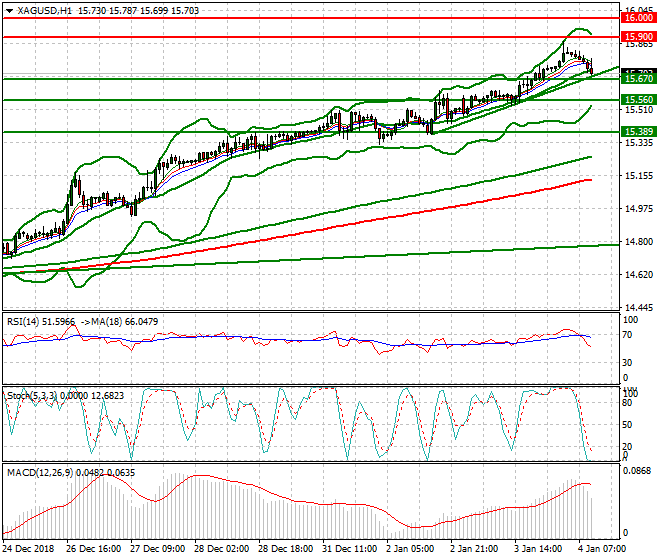
Task: Click the 31 Dec 11:00 time label
Action: tap(349, 549)
